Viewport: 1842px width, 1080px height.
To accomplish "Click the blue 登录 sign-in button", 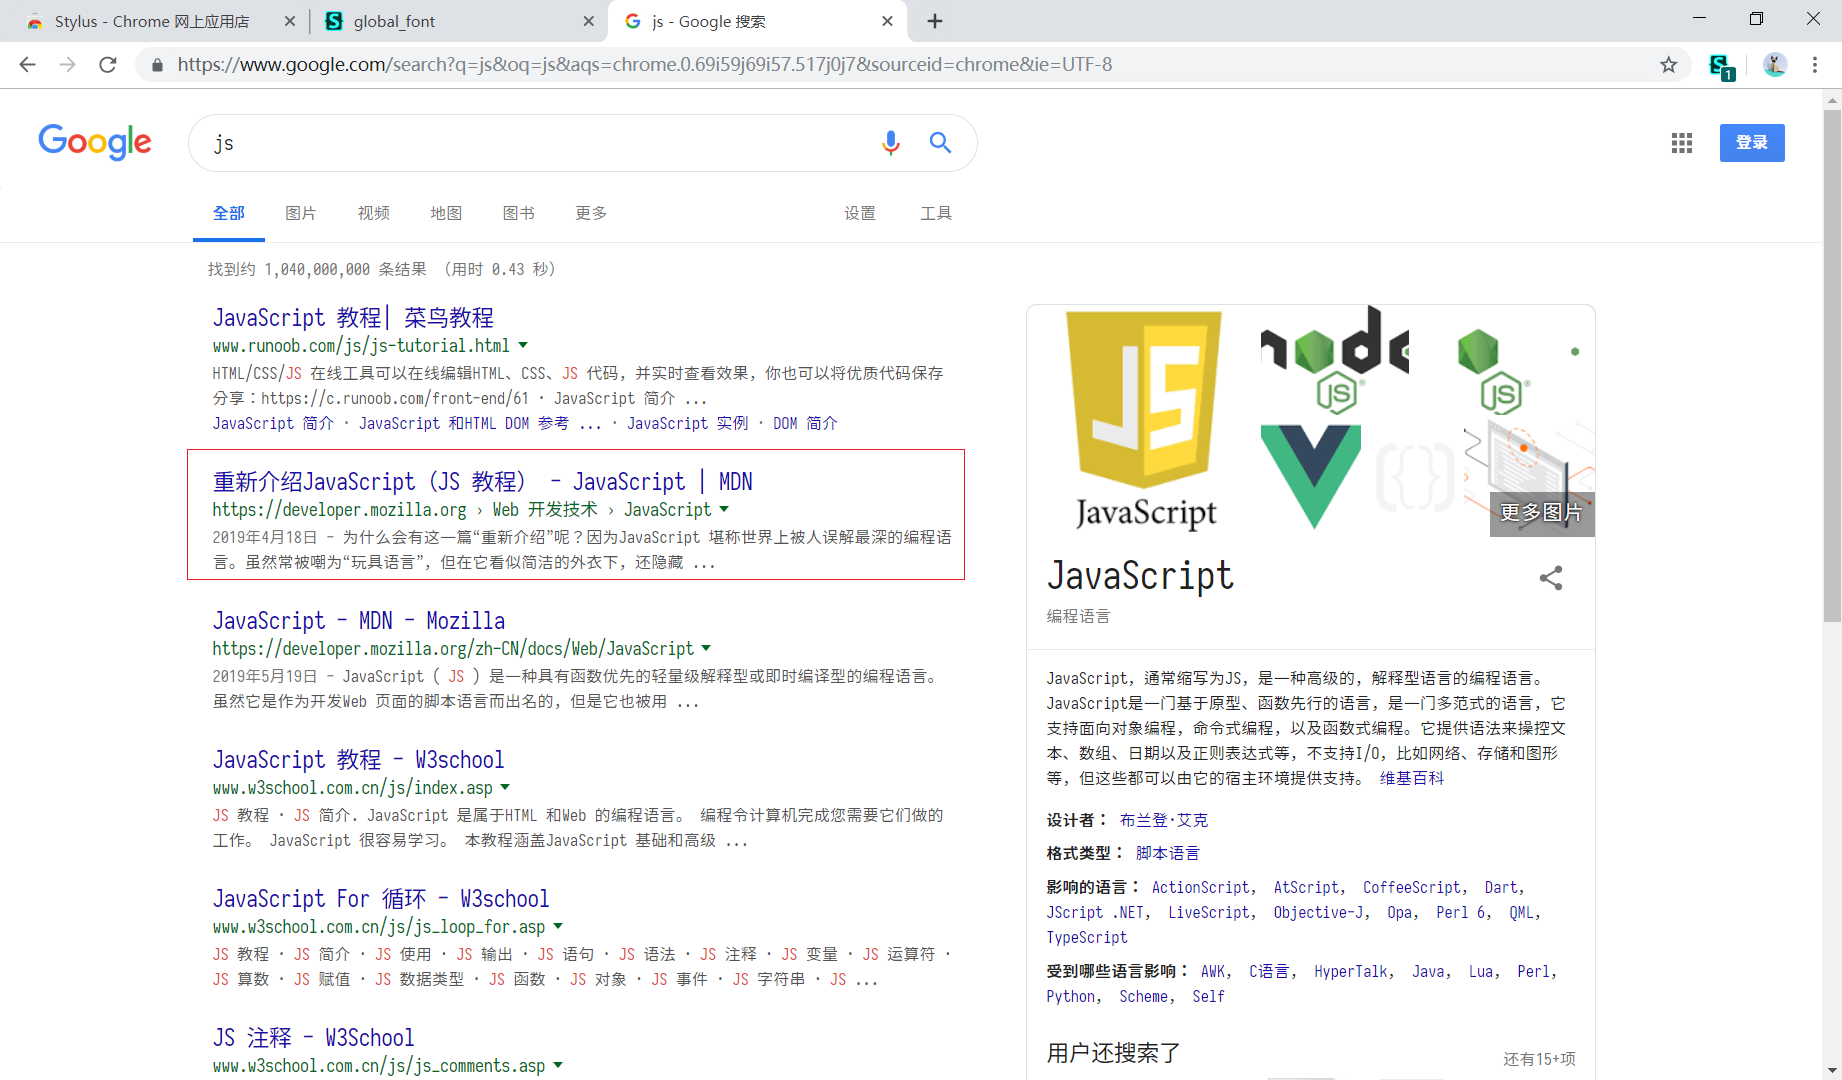I will point(1752,143).
